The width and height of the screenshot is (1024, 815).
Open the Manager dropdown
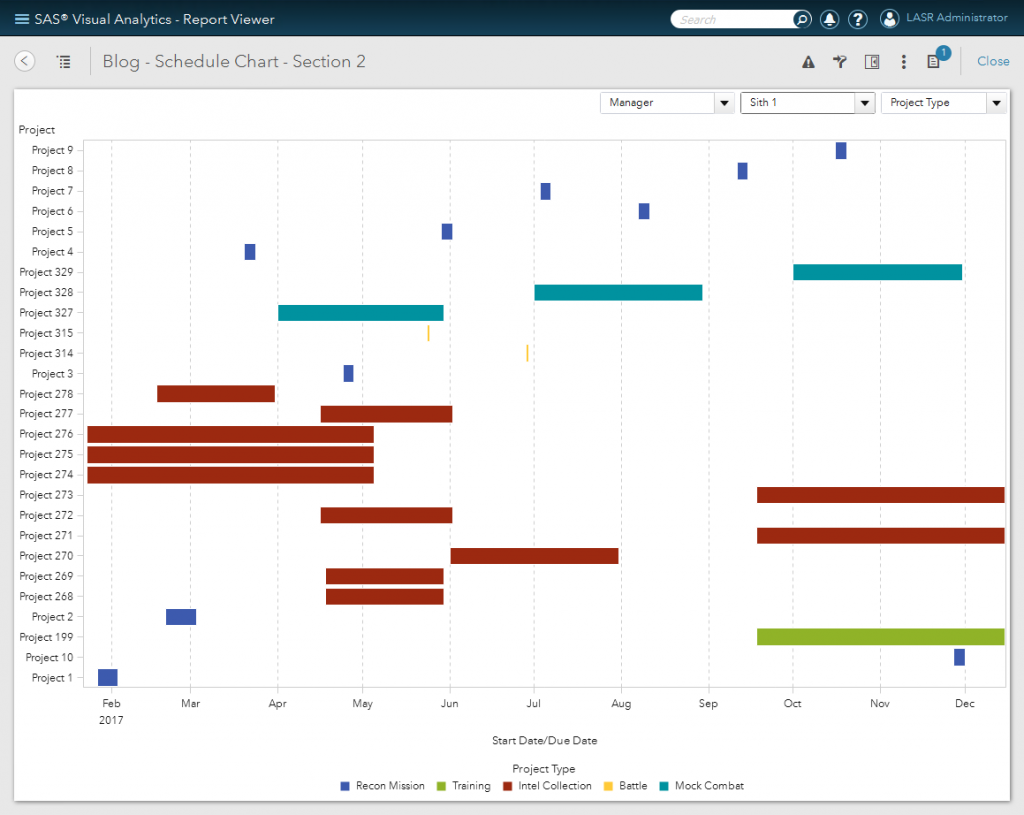(724, 102)
